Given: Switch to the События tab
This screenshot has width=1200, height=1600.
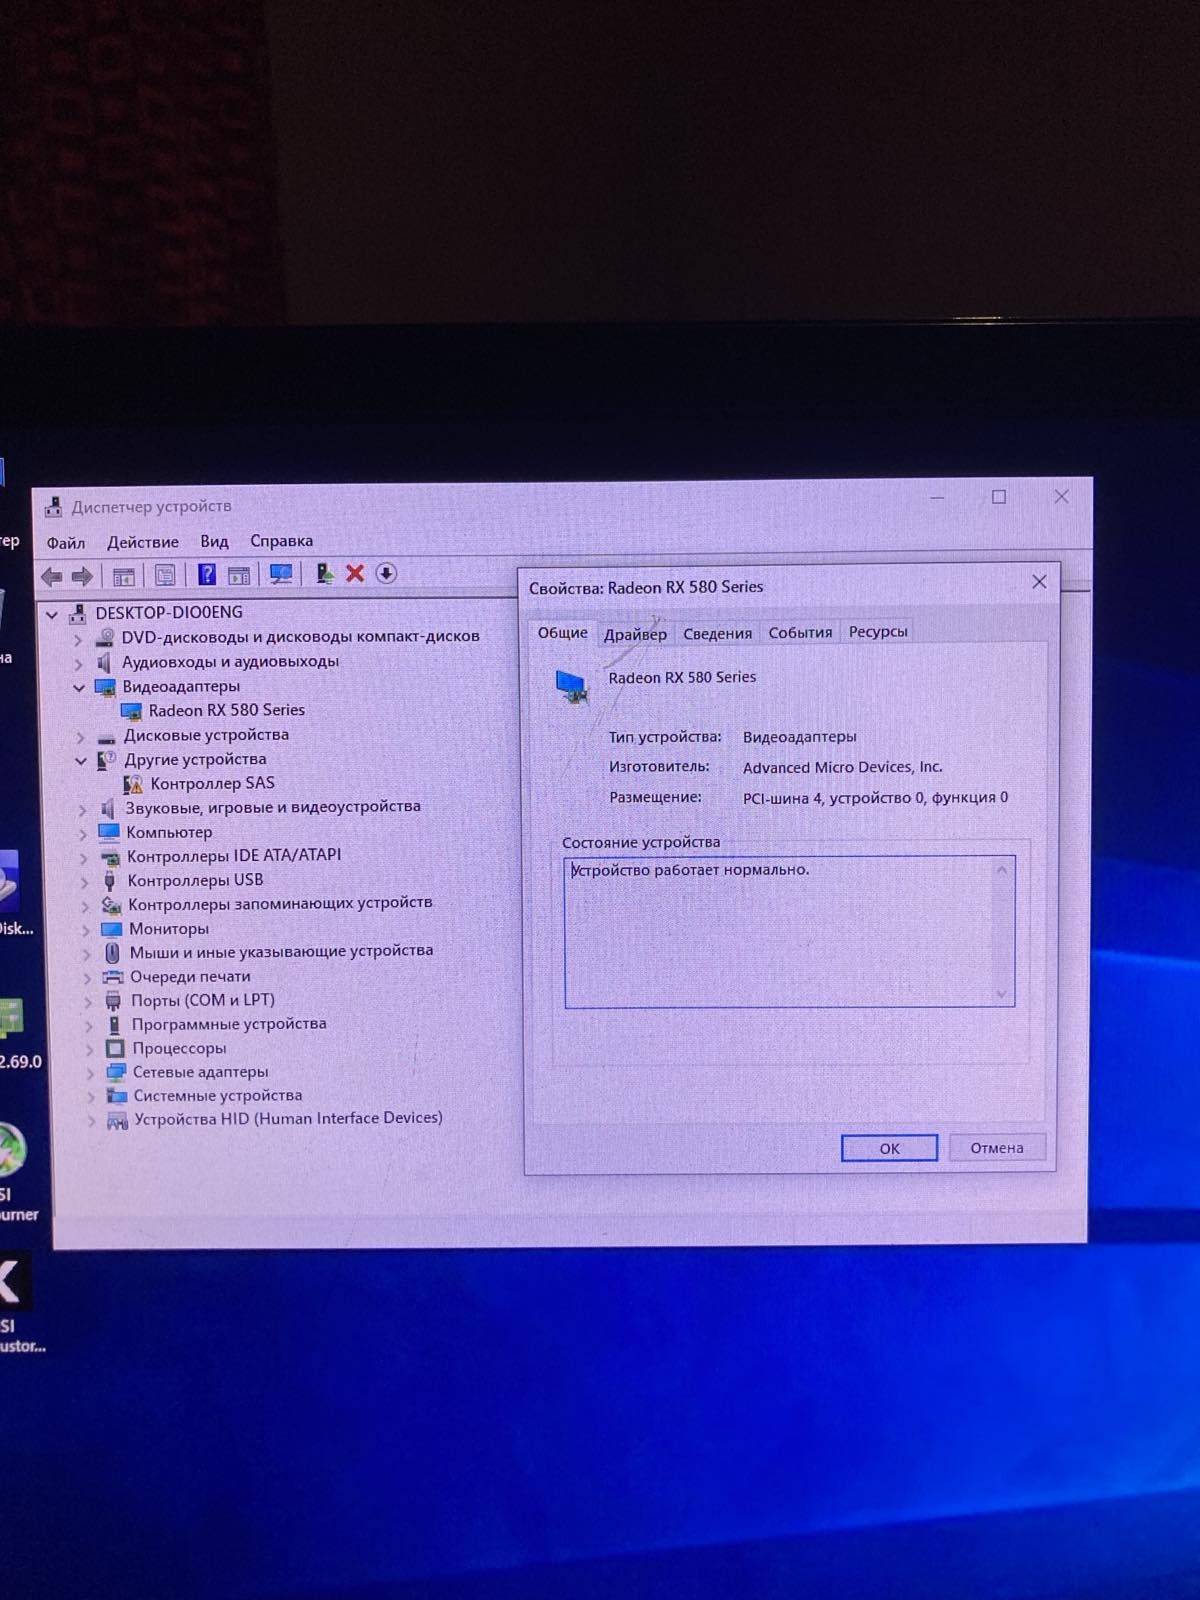Looking at the screenshot, I should click(x=800, y=632).
